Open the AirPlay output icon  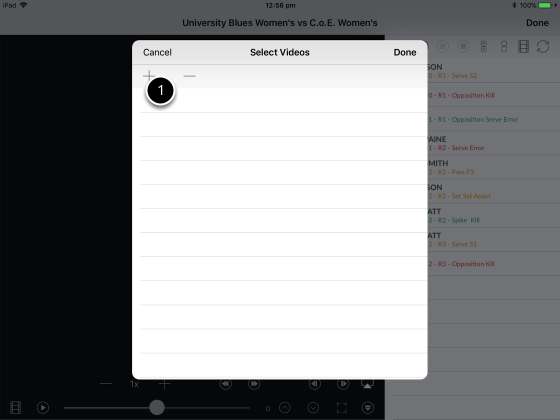368,384
